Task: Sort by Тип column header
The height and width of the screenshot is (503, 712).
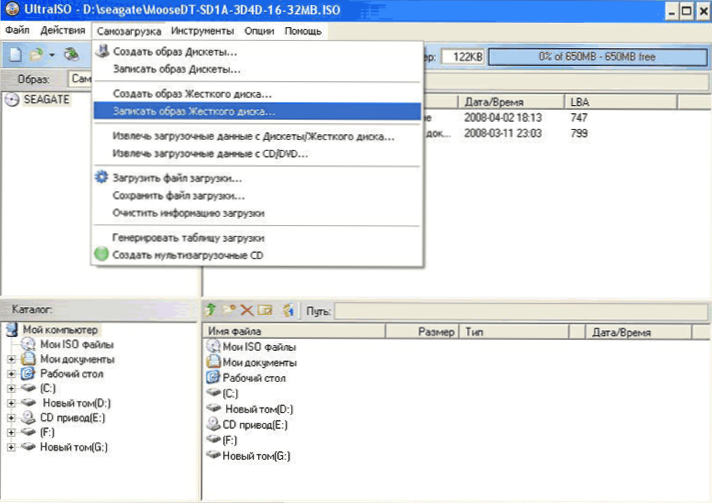Action: (x=514, y=332)
